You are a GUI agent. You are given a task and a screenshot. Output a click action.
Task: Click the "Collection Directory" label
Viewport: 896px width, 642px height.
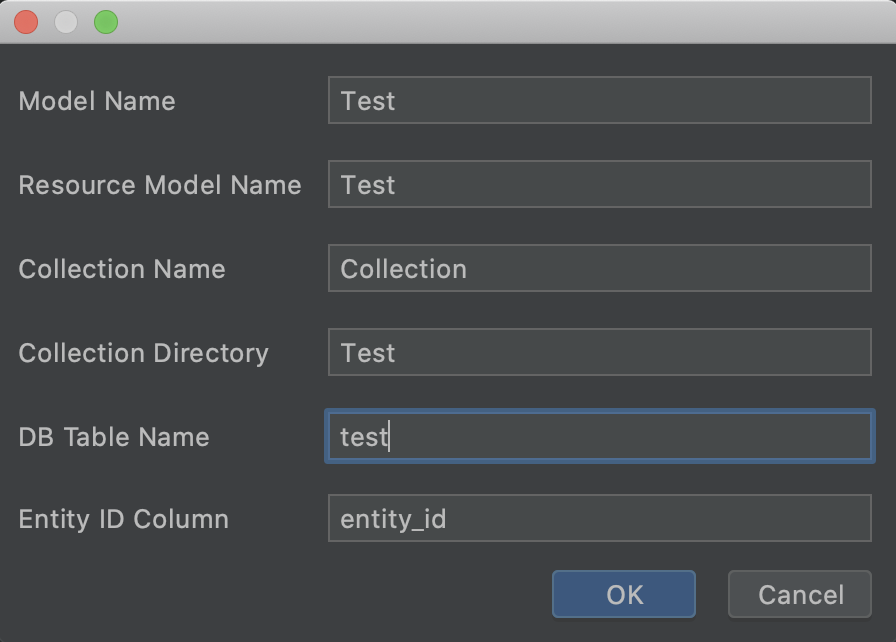[x=143, y=353]
